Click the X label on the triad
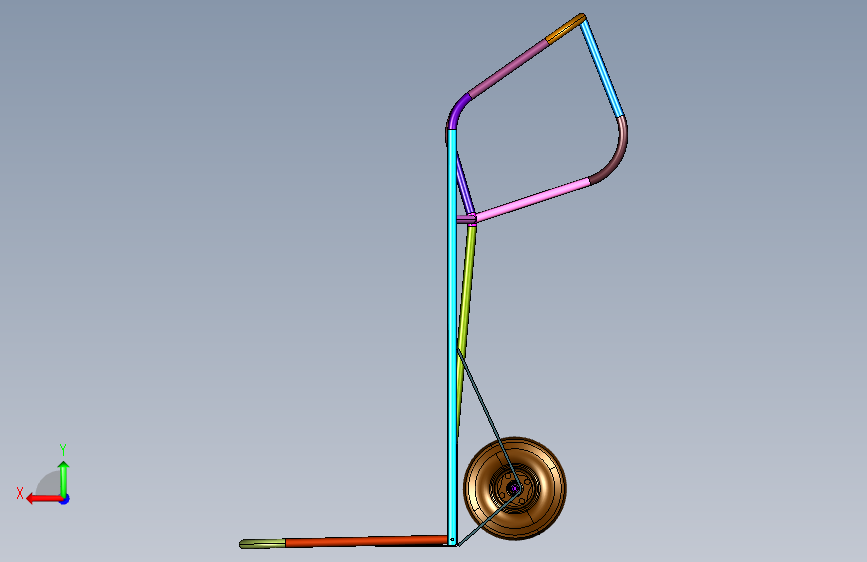867x562 pixels. [x=20, y=493]
